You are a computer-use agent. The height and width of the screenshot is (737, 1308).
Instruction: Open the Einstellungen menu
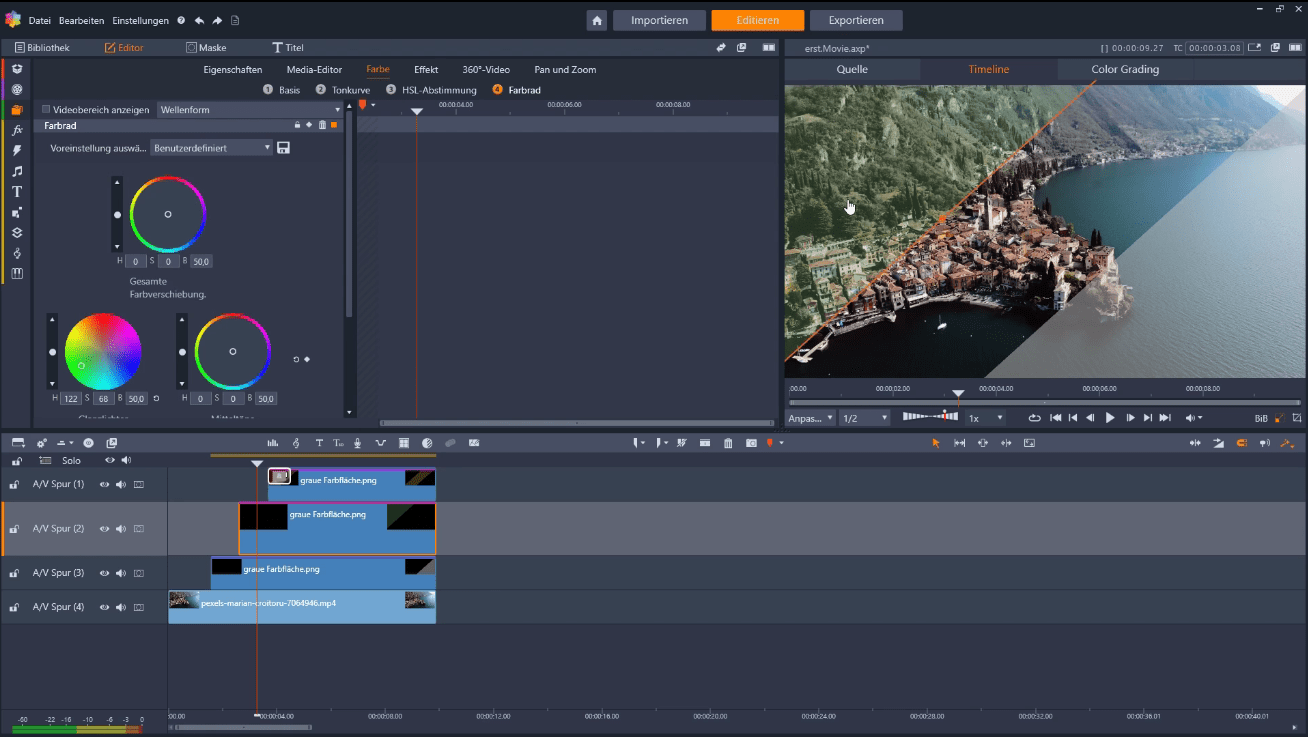pos(140,21)
